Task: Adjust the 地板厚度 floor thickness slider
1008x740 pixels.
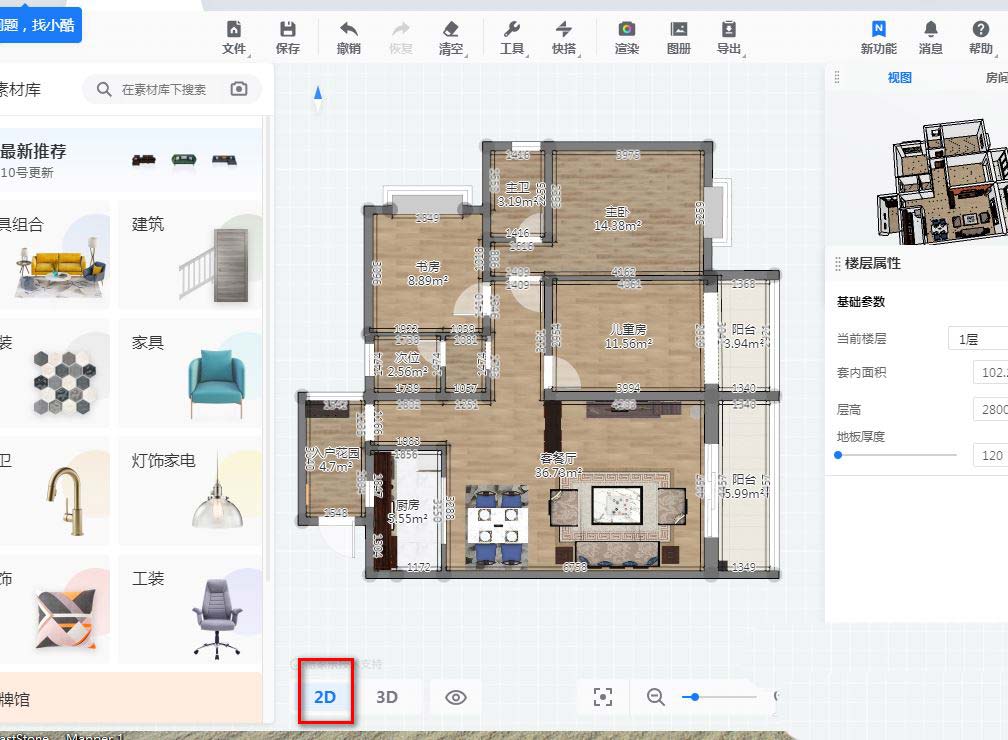Action: point(897,455)
